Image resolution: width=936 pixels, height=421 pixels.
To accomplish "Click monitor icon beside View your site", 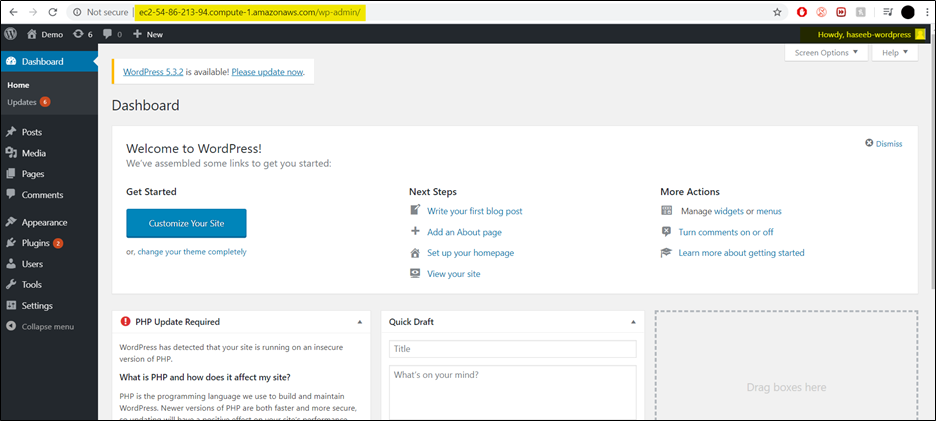I will click(415, 274).
